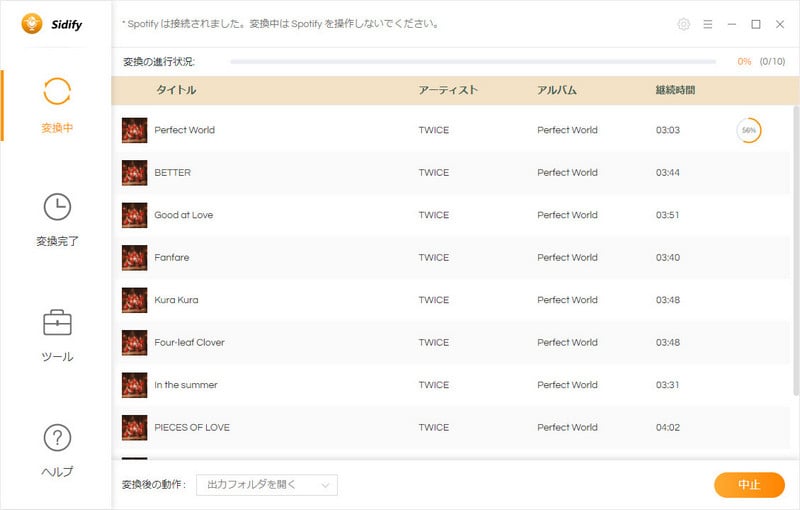
Task: Click the Perfect World track thumbnail
Action: pos(134,130)
